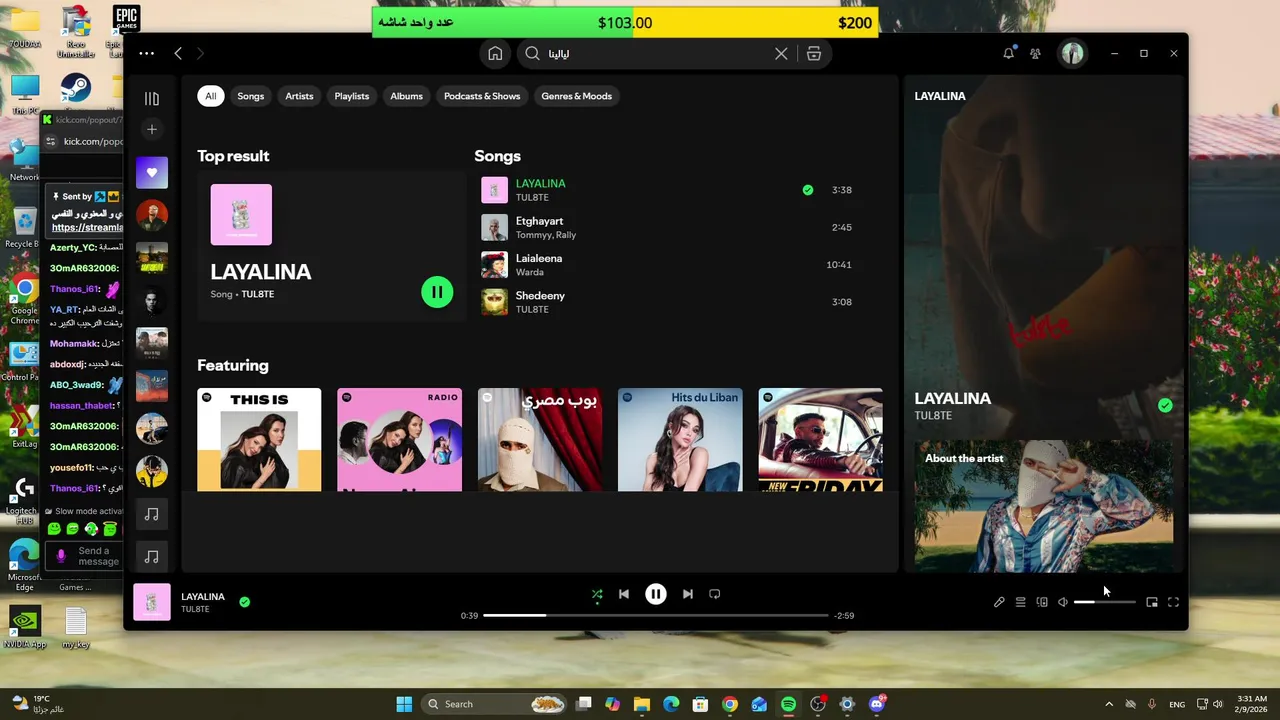Seek within the song progress bar
This screenshot has width=1280, height=720.
pyautogui.click(x=656, y=616)
